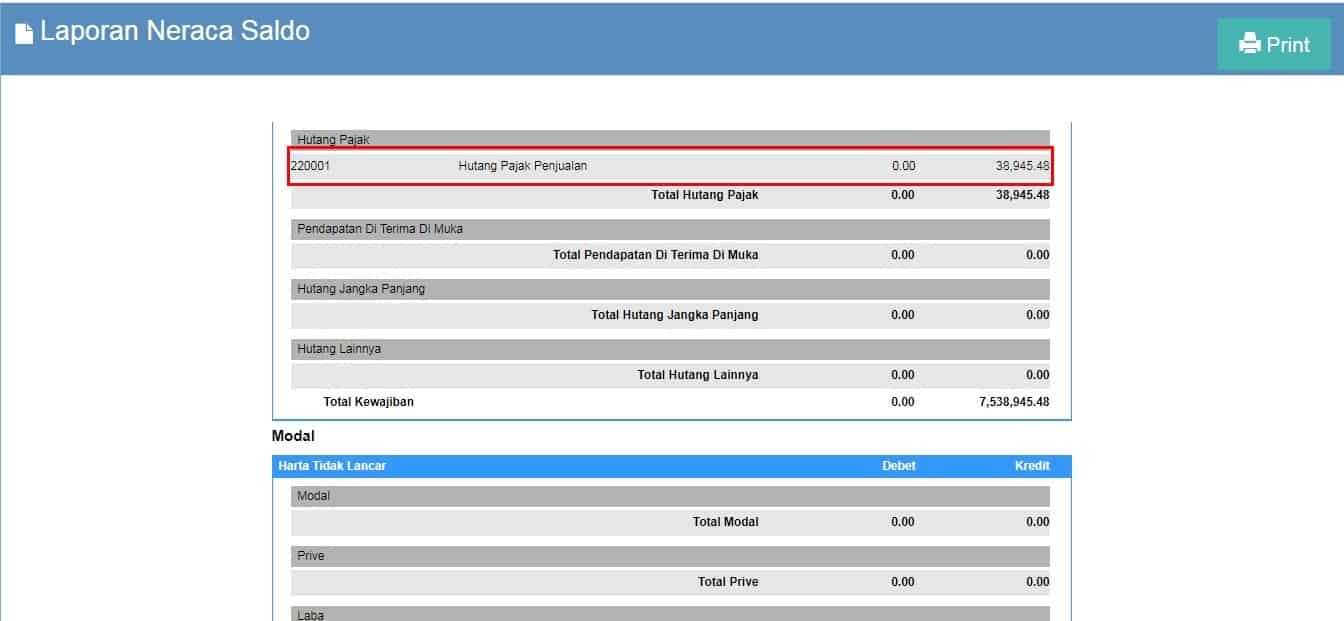Image resolution: width=1344 pixels, height=621 pixels.
Task: Click the Debet column header
Action: (898, 466)
